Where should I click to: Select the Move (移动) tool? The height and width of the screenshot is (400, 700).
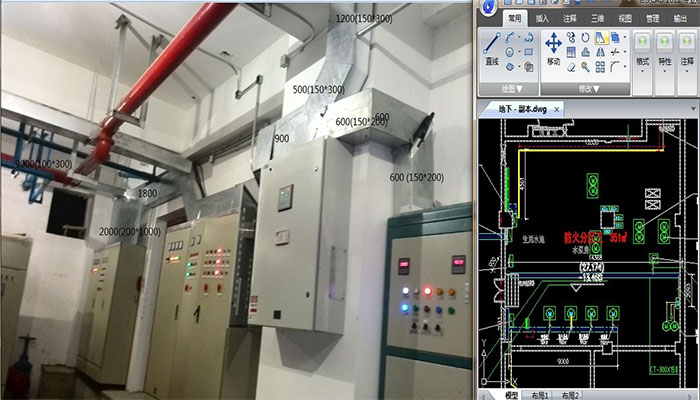553,48
